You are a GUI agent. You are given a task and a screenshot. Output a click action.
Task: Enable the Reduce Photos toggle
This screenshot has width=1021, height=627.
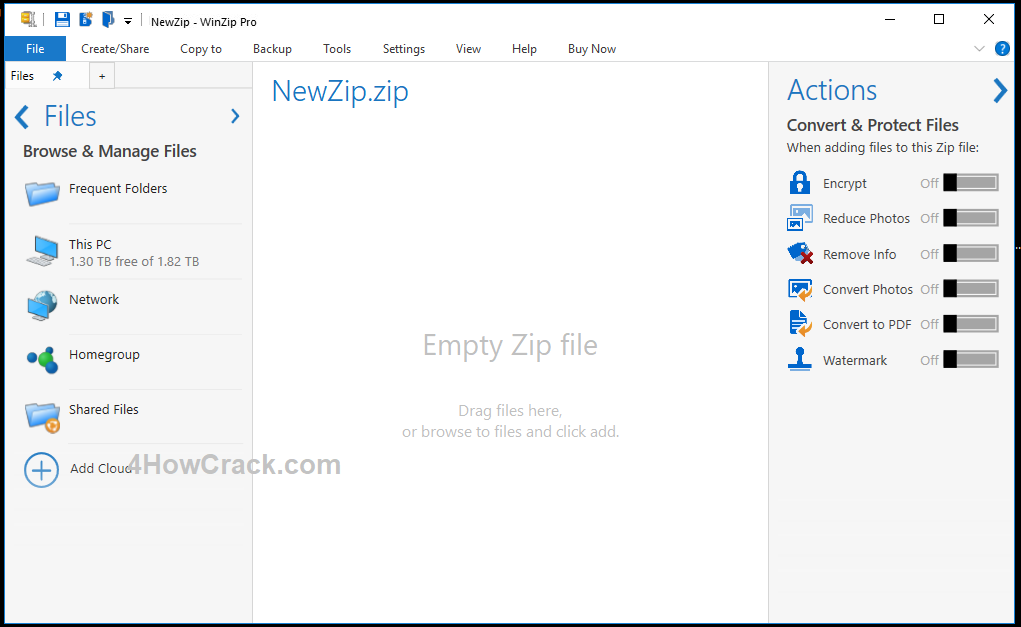[970, 218]
